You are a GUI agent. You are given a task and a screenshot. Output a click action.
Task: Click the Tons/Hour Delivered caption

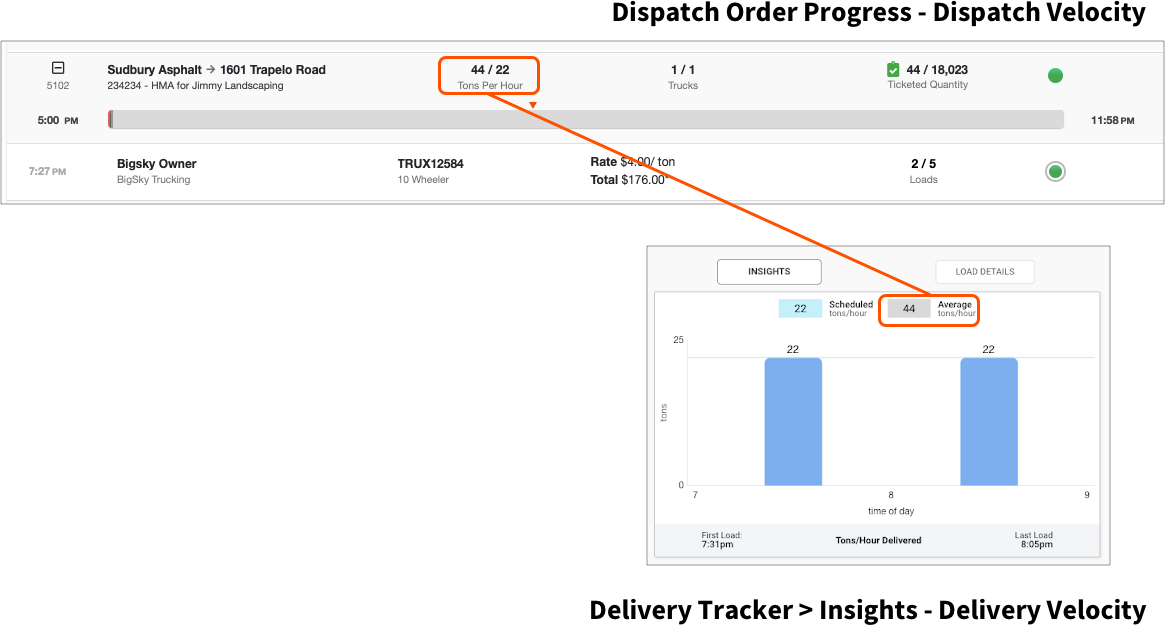(x=878, y=540)
